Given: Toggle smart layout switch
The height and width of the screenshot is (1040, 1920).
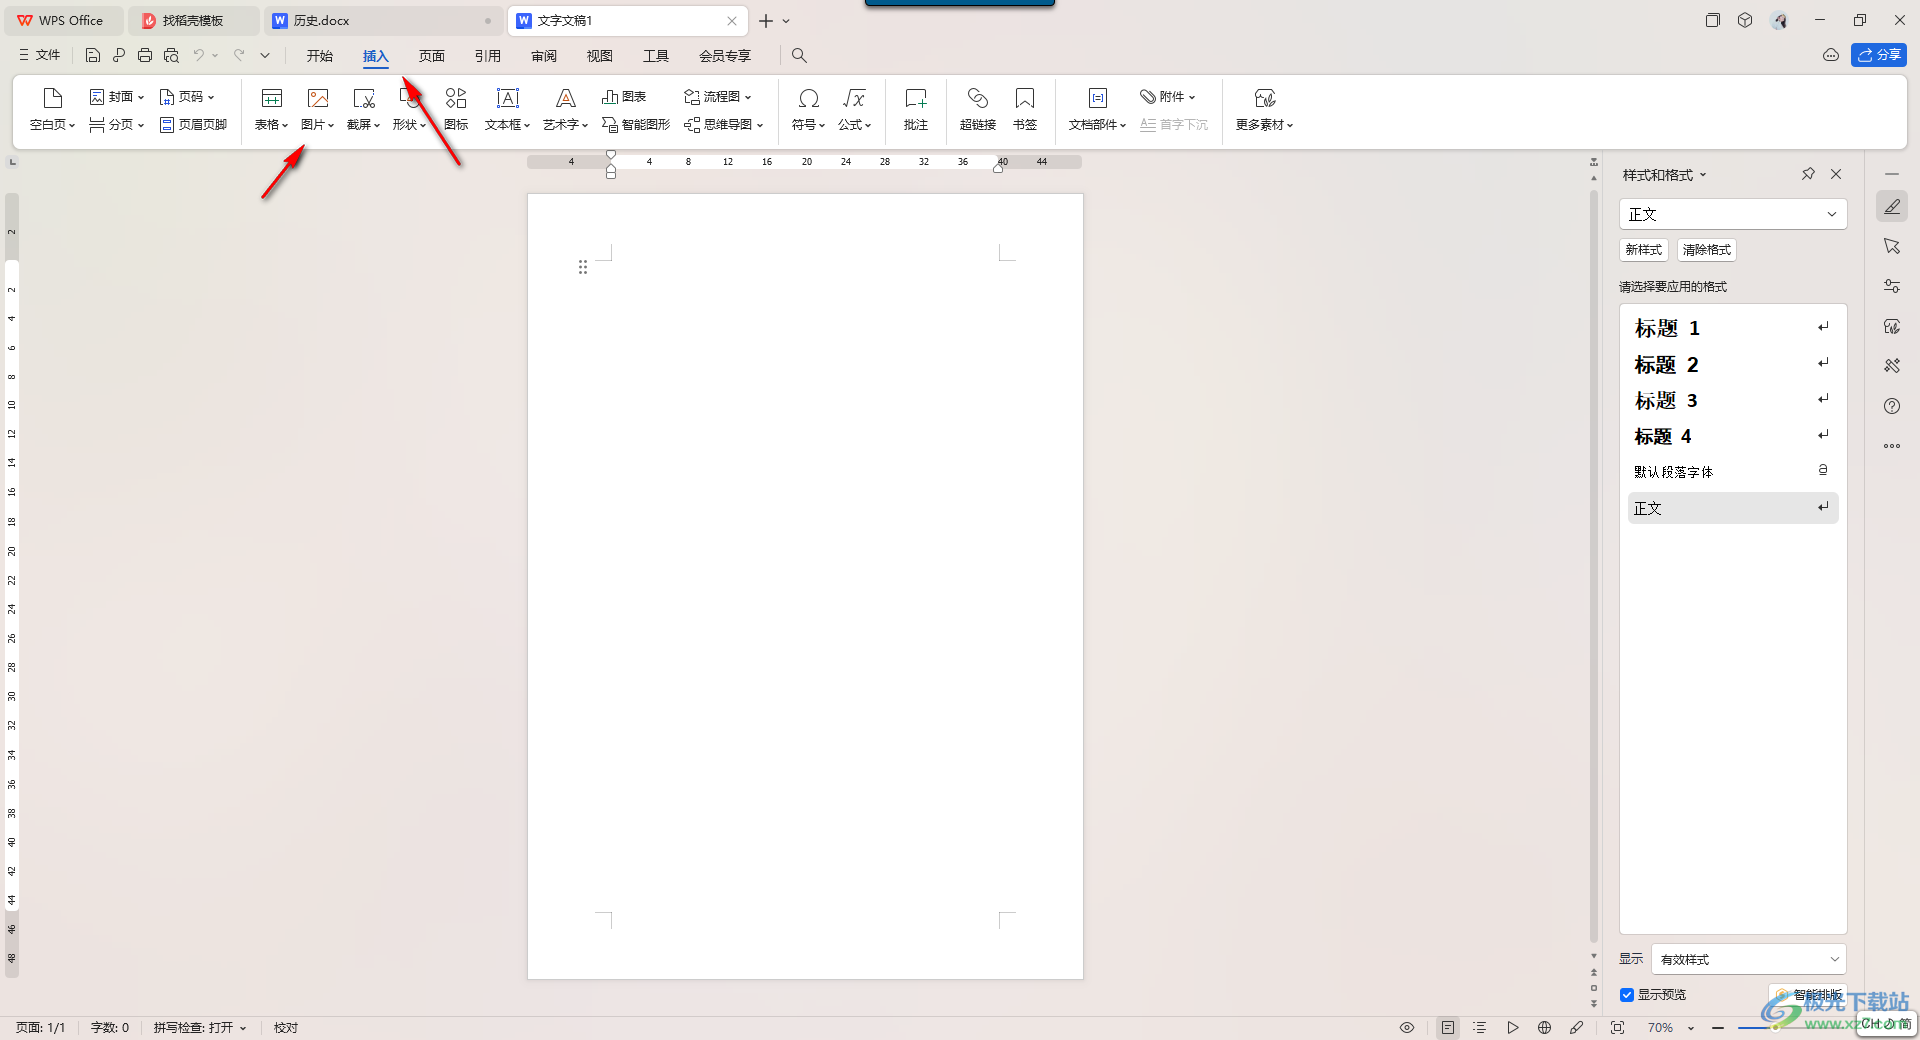Looking at the screenshot, I should click(x=1808, y=995).
